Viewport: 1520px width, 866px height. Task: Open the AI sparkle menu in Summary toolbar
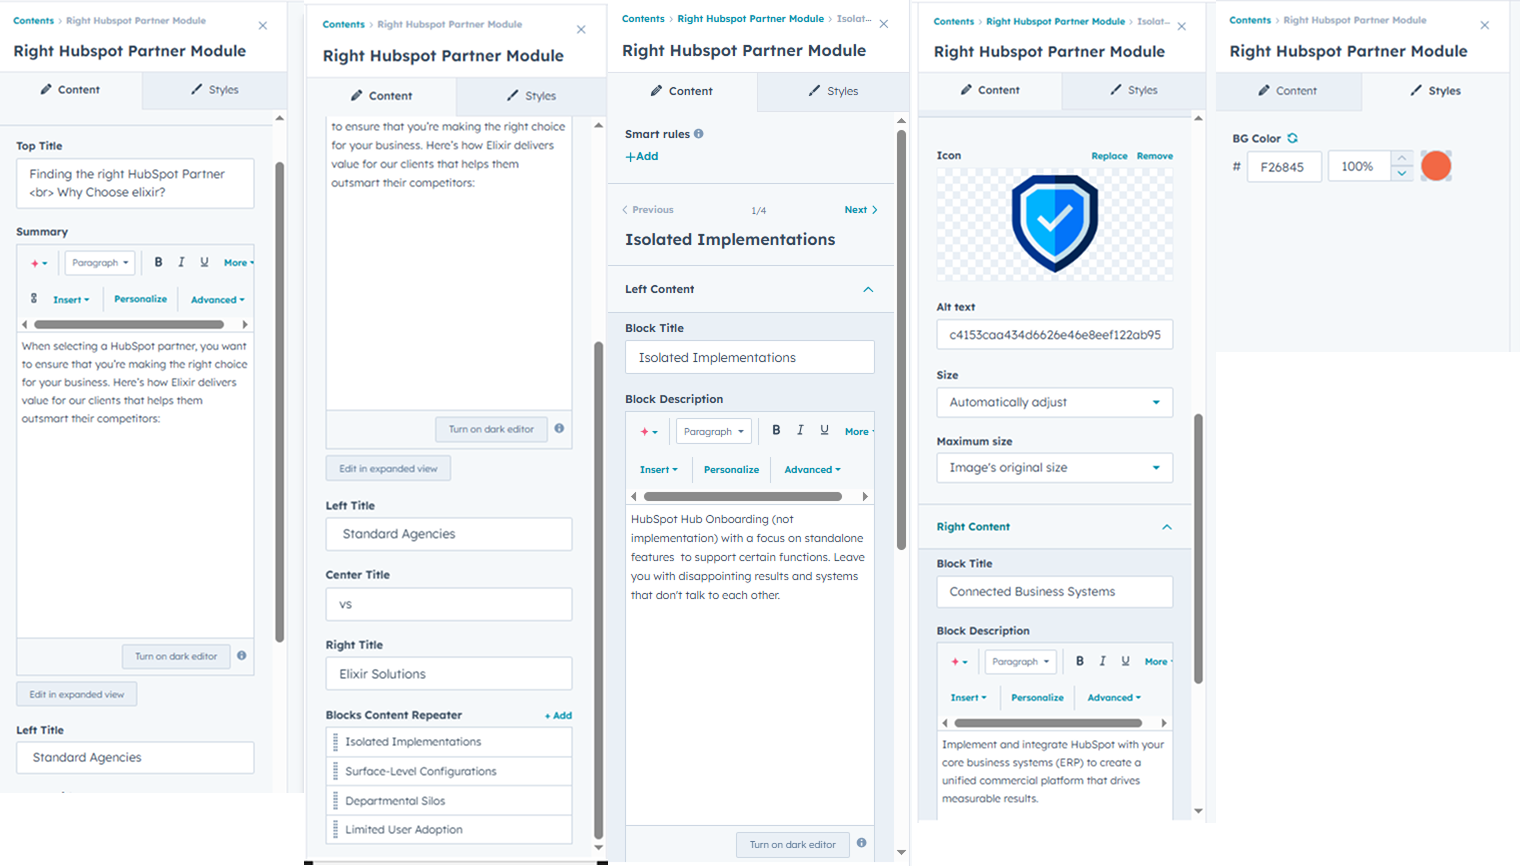(39, 263)
